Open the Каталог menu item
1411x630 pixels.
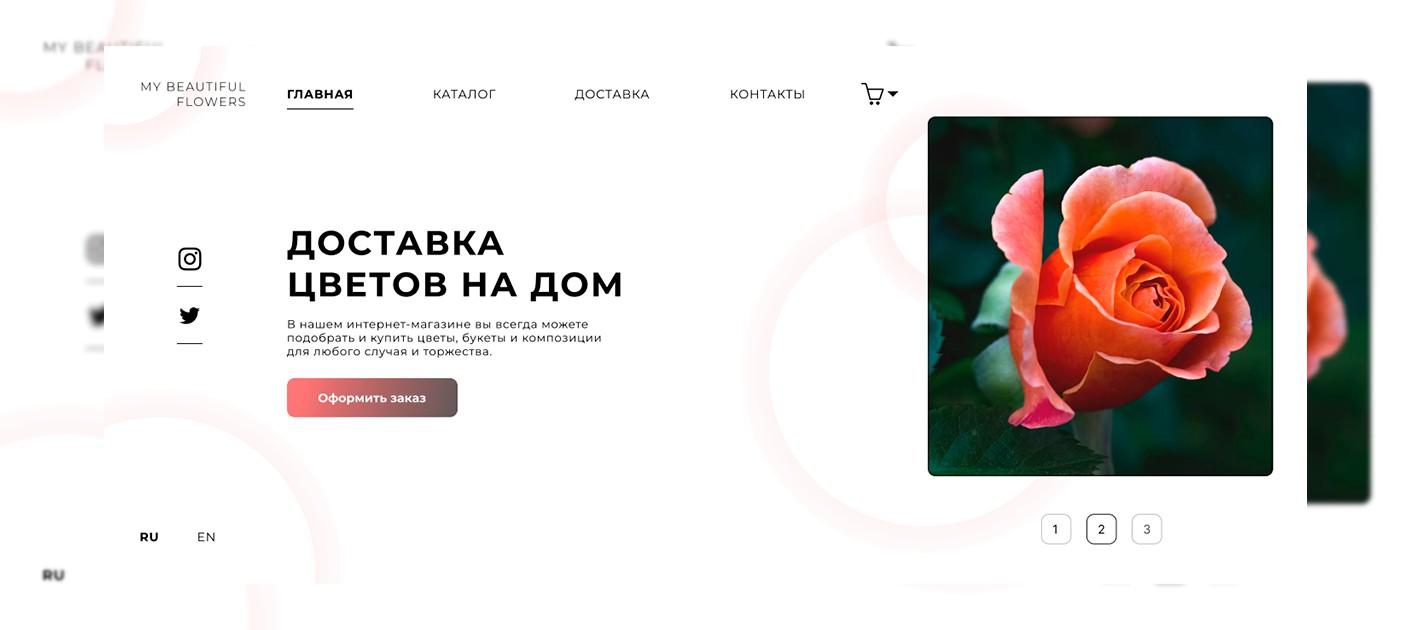pos(464,94)
